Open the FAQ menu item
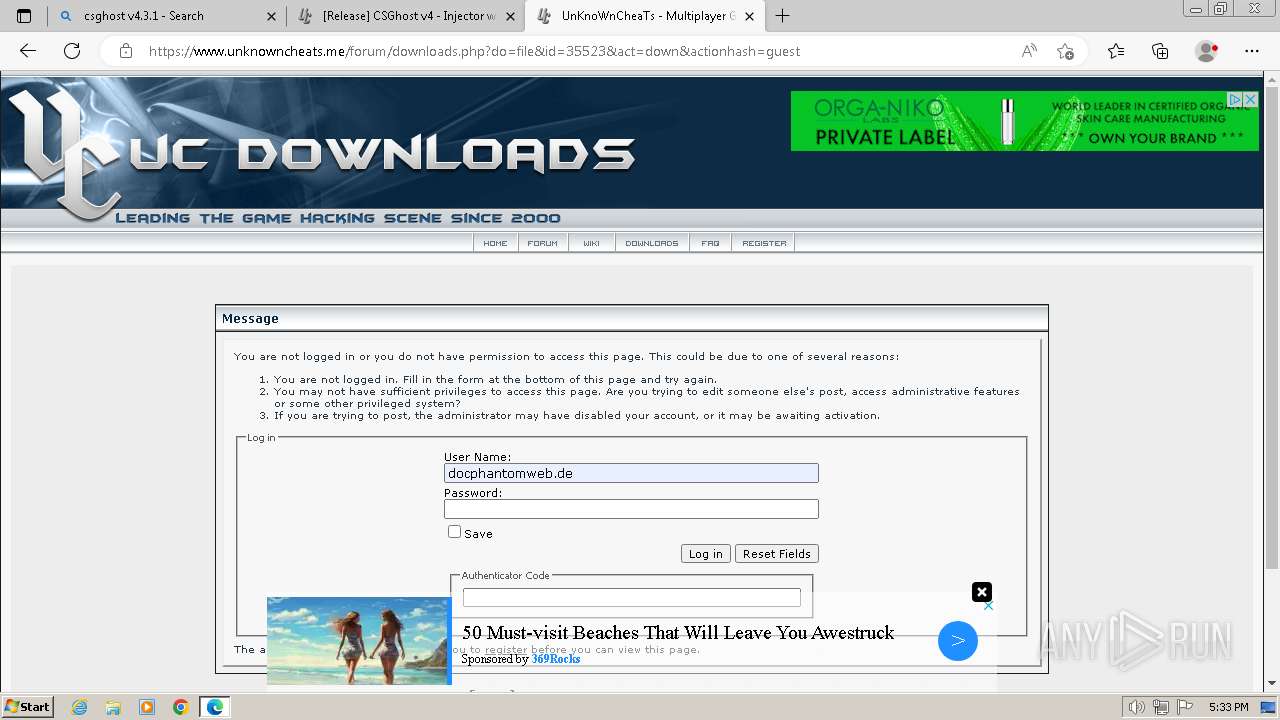Image resolution: width=1280 pixels, height=720 pixels. pyautogui.click(x=710, y=243)
